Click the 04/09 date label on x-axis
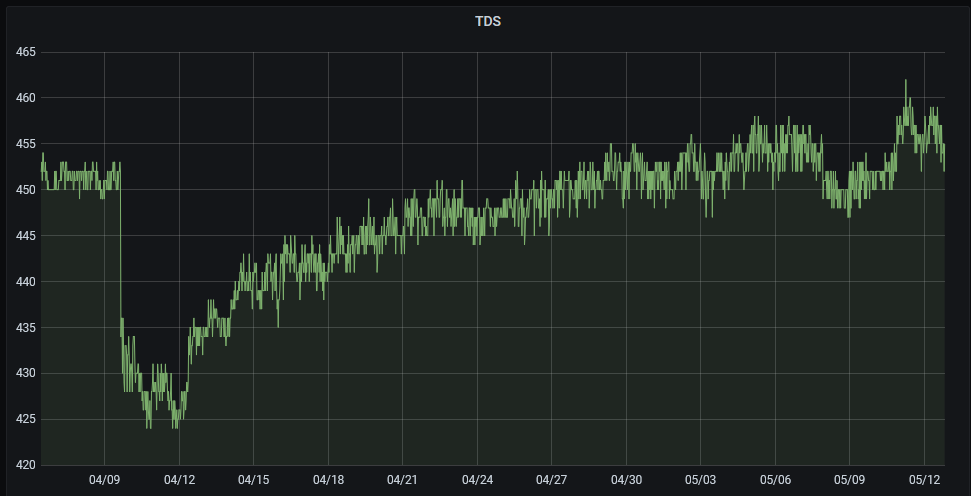 [104, 479]
